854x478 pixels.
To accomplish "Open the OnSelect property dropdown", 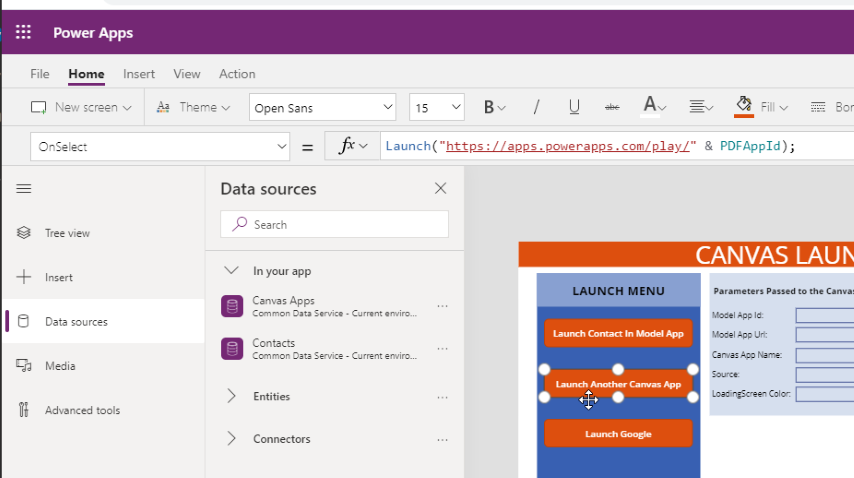I will (x=160, y=146).
